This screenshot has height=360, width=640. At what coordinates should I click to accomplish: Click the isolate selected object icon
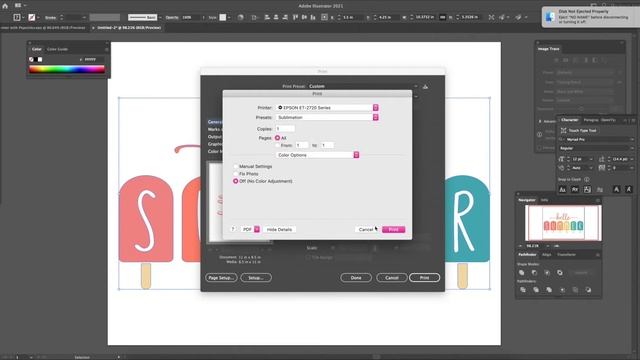pyautogui.click(x=491, y=18)
